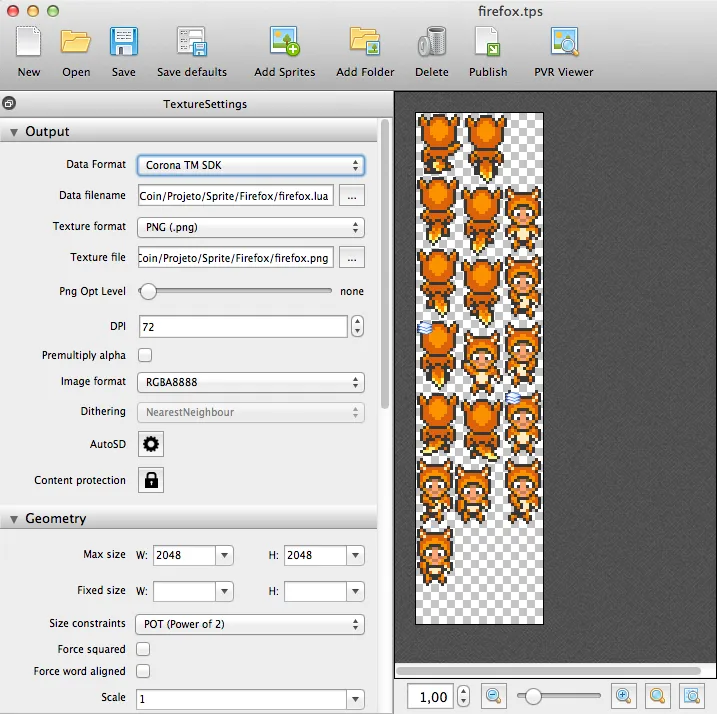This screenshot has width=717, height=714.
Task: Open Max size height dropdown arrow
Action: (355, 555)
